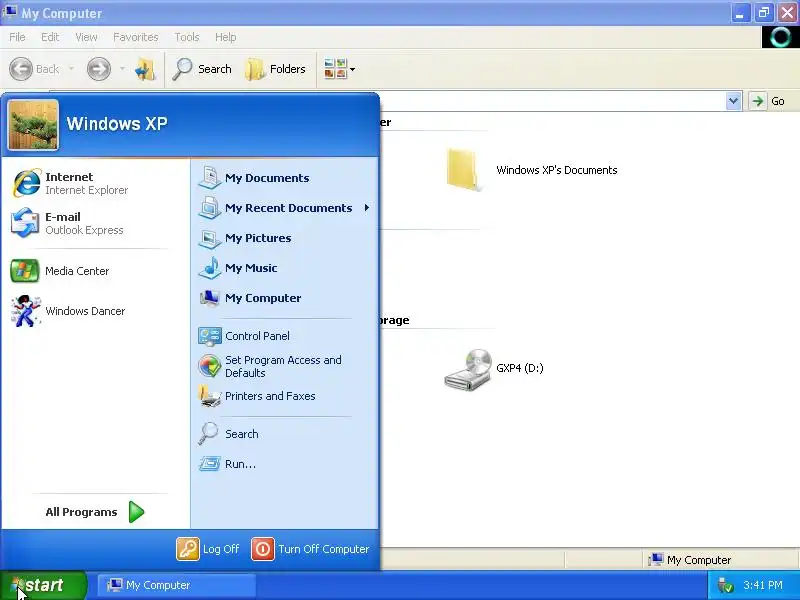
Task: Click the Windows XP user name
Action: (x=117, y=123)
